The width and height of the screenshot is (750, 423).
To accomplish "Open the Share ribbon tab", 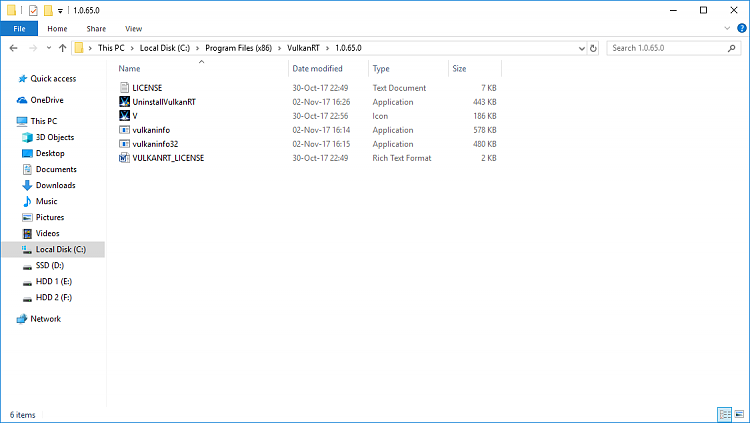I will pyautogui.click(x=96, y=29).
